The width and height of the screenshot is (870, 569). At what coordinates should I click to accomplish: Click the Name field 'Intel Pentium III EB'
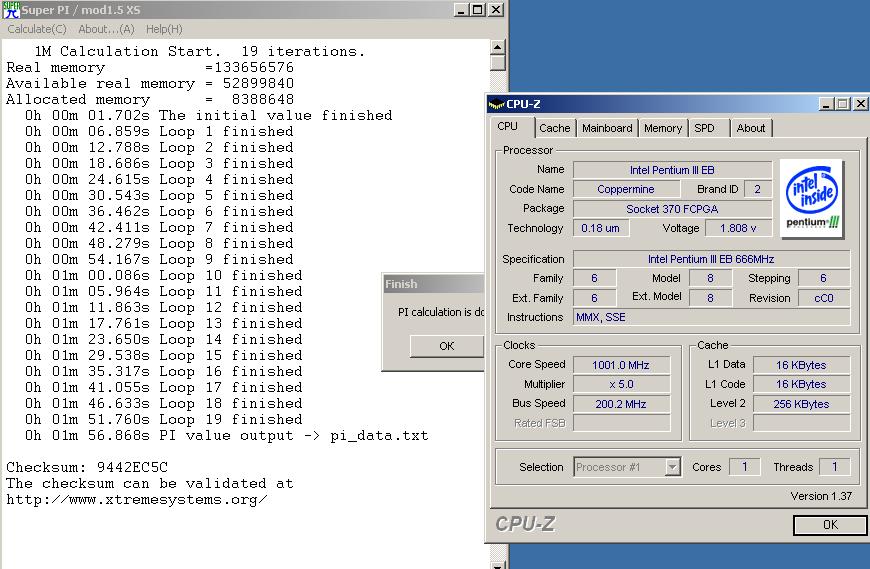coord(672,170)
